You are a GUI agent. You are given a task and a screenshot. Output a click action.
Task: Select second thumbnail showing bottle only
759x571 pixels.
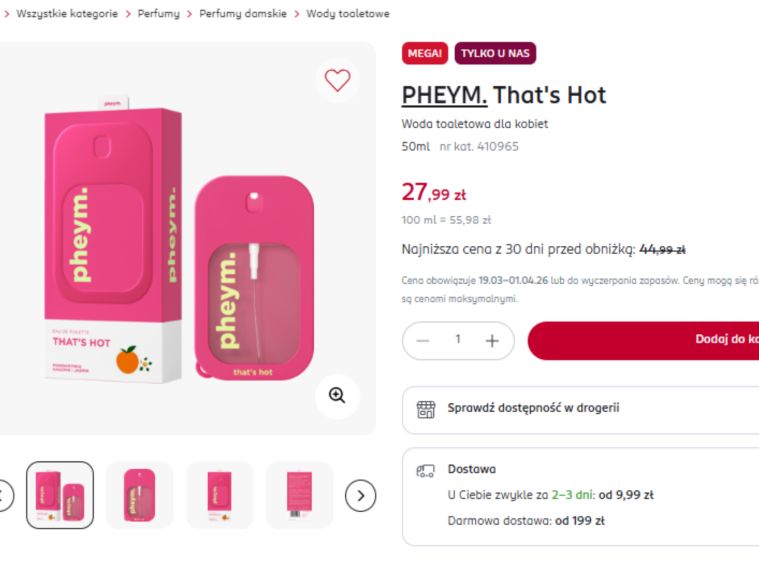139,495
